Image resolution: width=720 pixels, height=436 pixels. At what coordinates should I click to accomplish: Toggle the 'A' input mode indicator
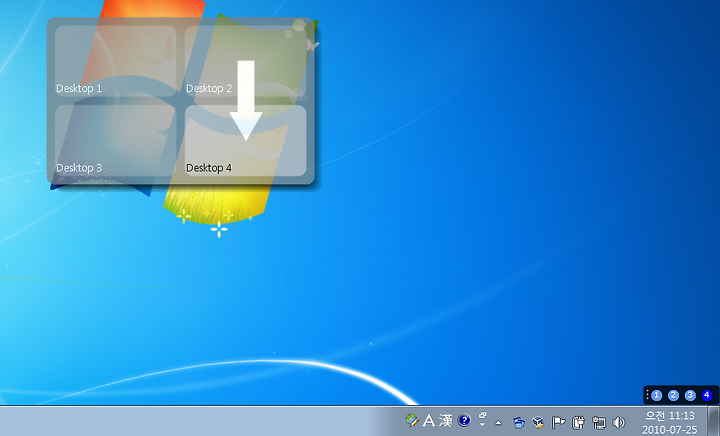(x=429, y=420)
